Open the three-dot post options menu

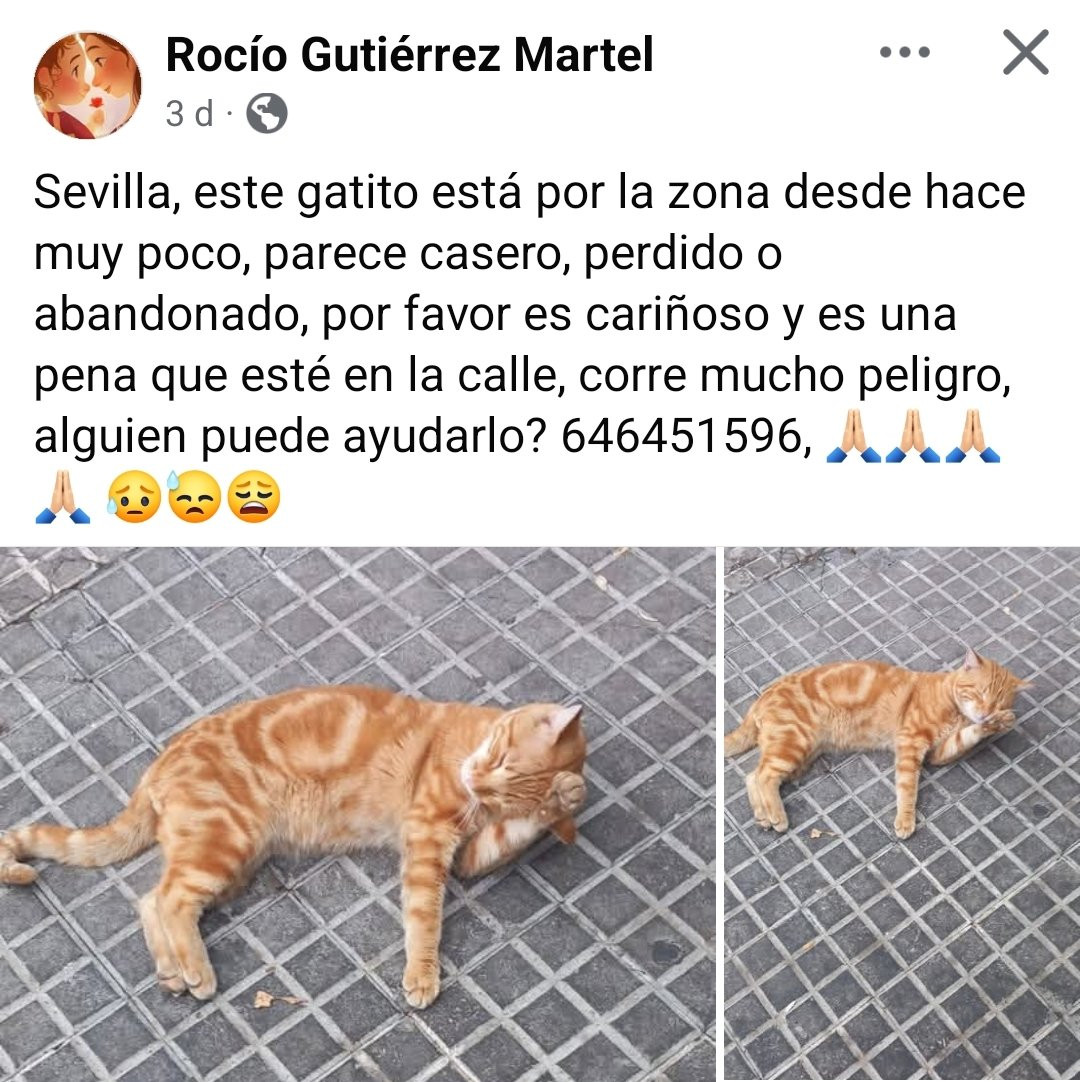coord(905,52)
